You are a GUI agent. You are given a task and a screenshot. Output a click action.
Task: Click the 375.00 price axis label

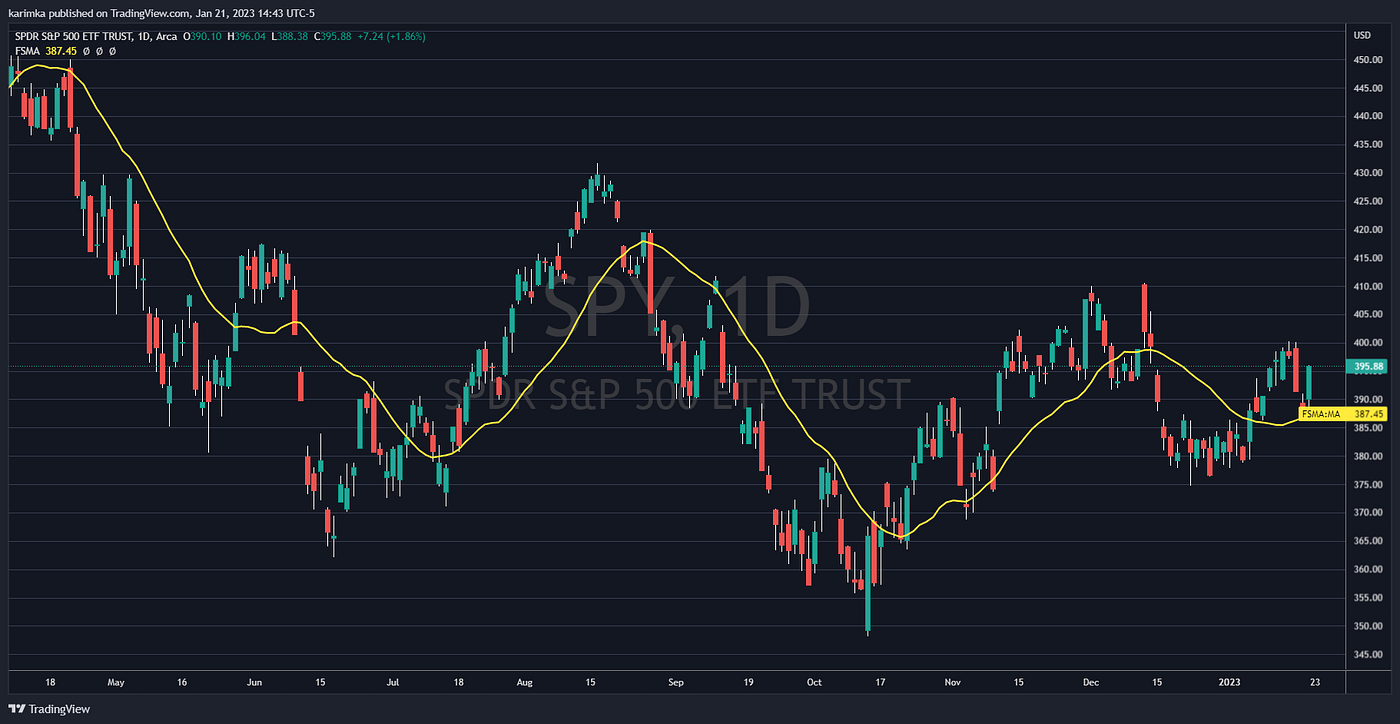point(1366,485)
